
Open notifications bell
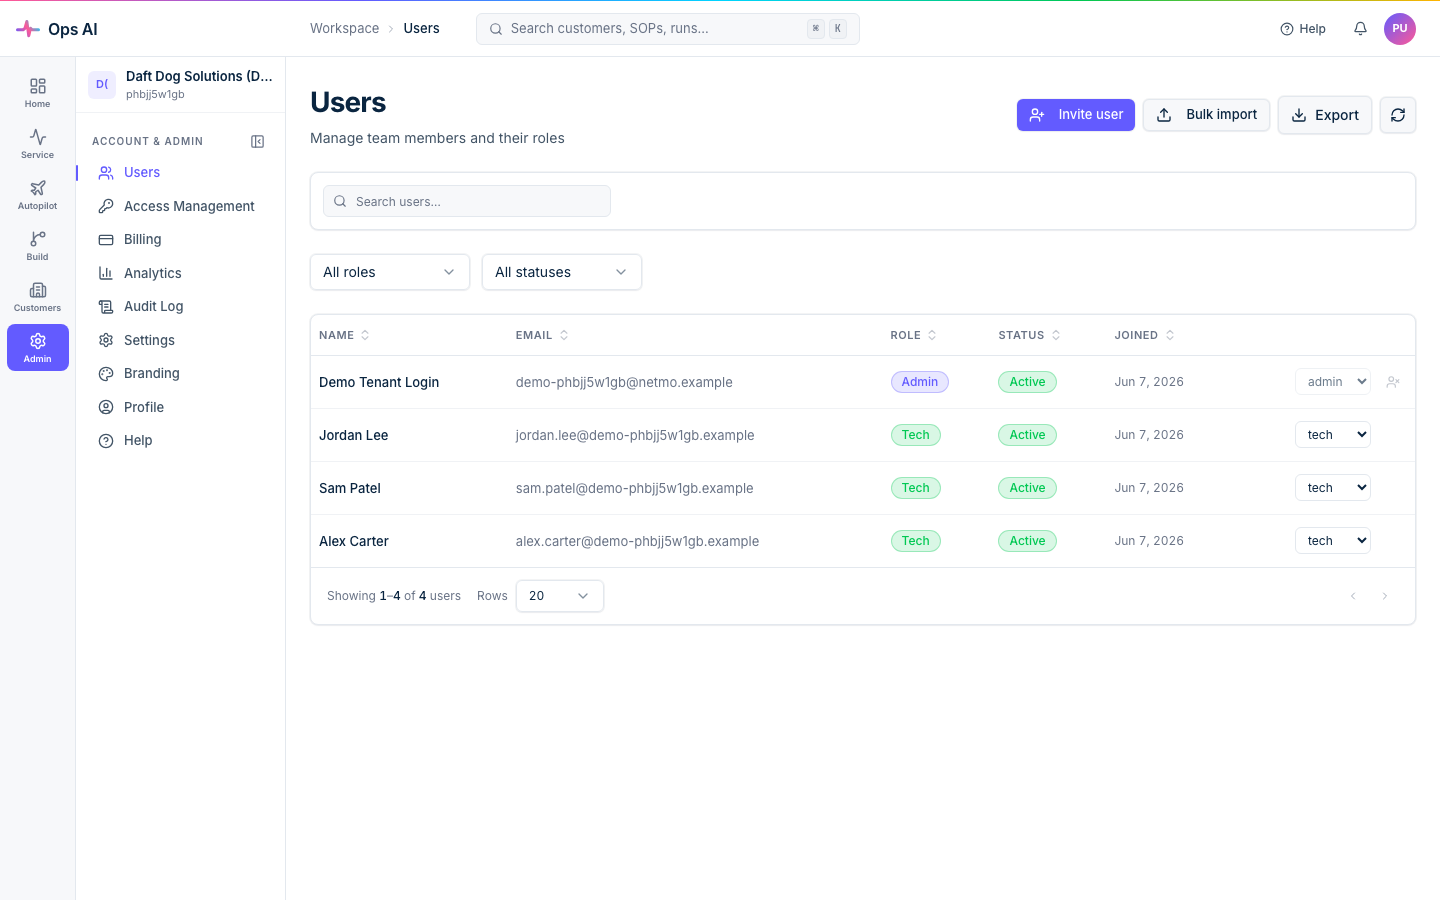point(1360,29)
